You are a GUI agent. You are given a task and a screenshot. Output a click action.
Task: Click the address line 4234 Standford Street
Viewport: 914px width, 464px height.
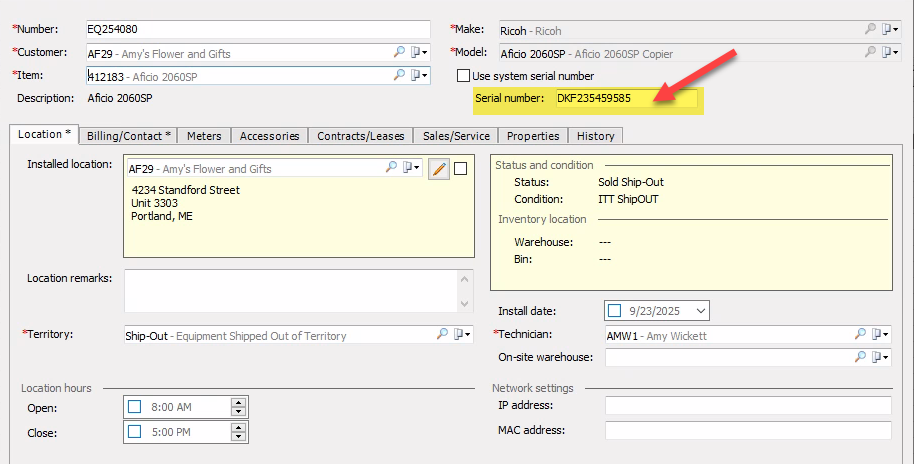(185, 190)
